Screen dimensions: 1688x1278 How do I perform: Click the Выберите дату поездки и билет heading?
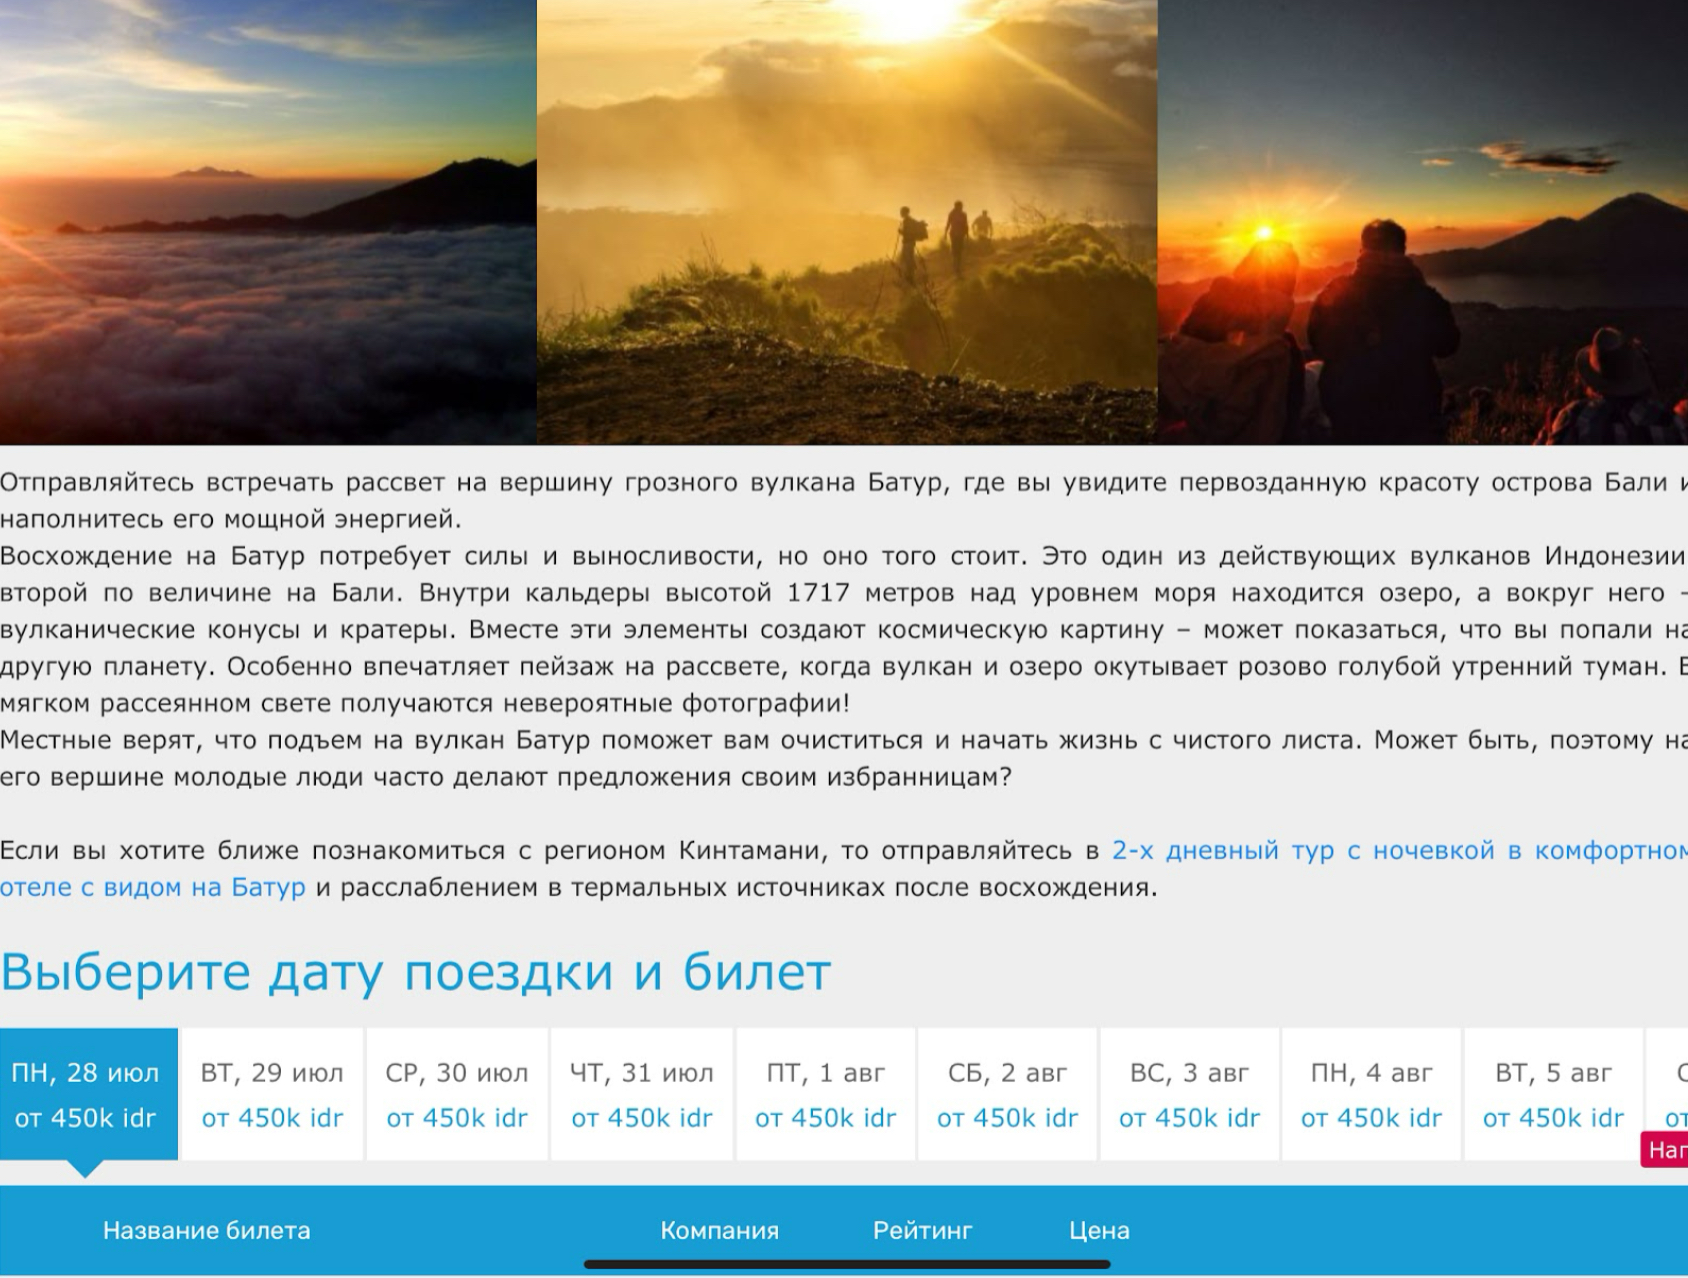tap(416, 972)
